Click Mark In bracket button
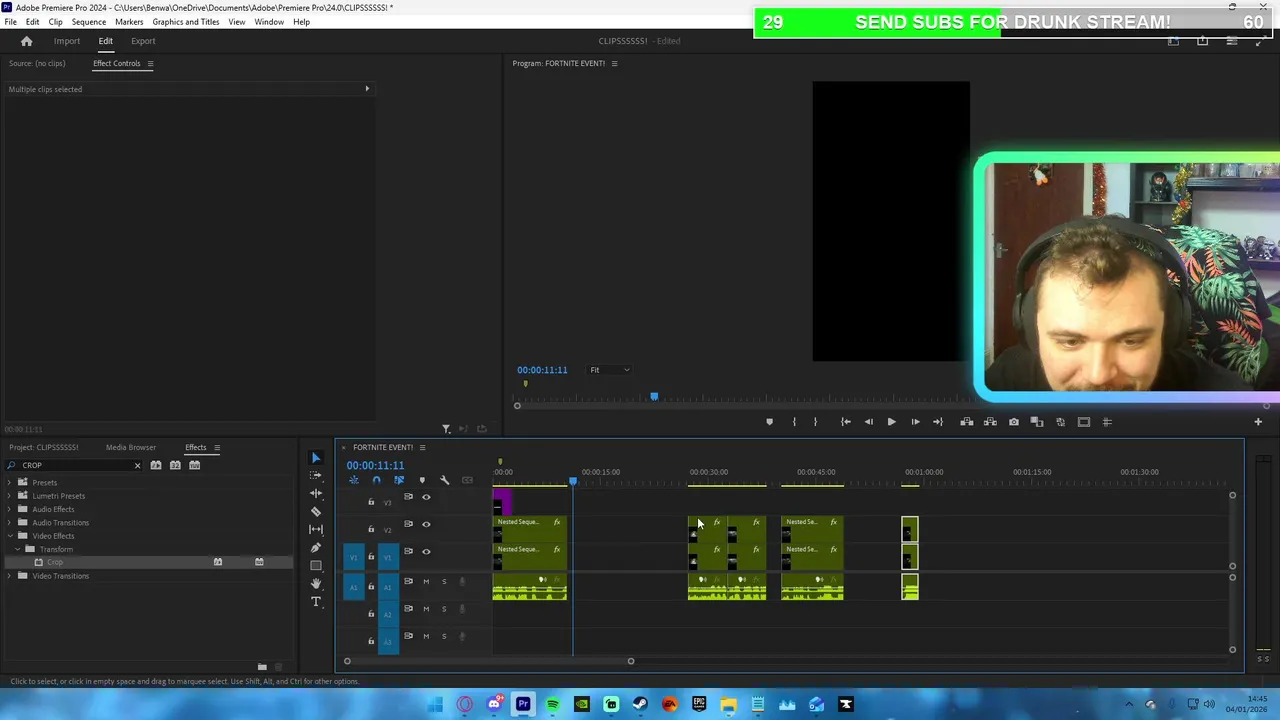The width and height of the screenshot is (1280, 720). (x=794, y=422)
